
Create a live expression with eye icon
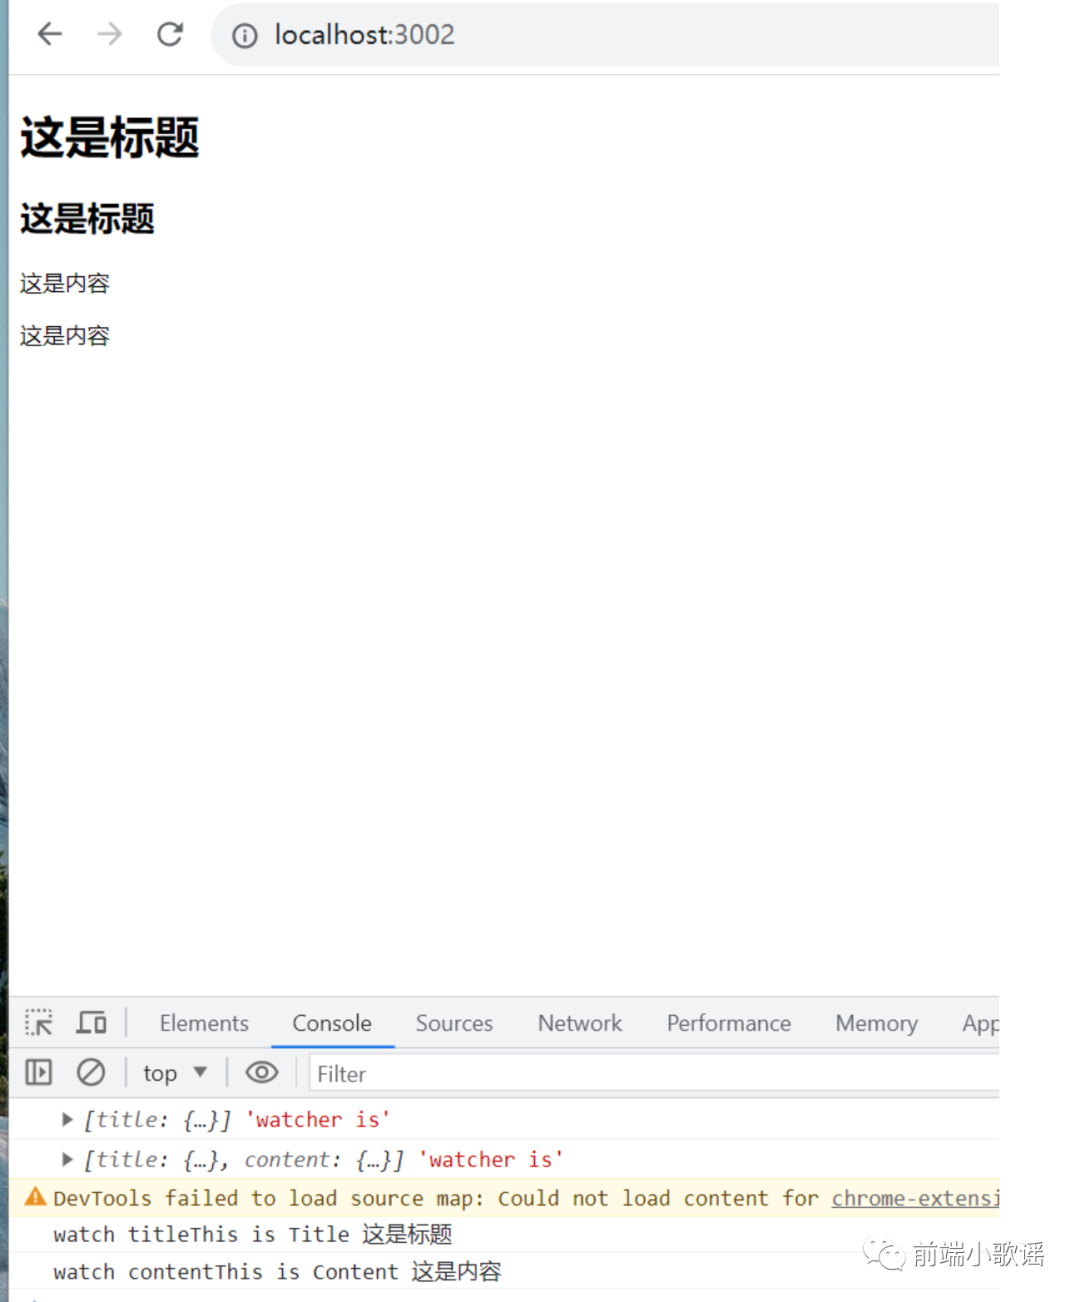pos(262,1073)
